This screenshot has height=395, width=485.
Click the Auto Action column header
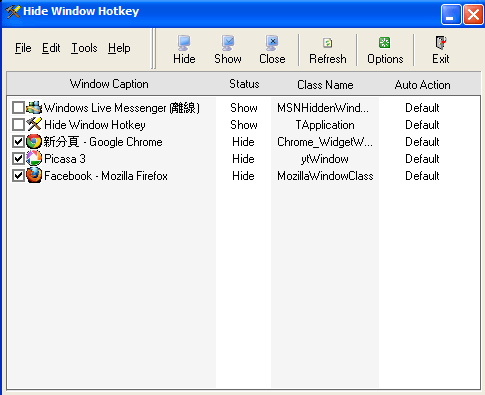(423, 84)
